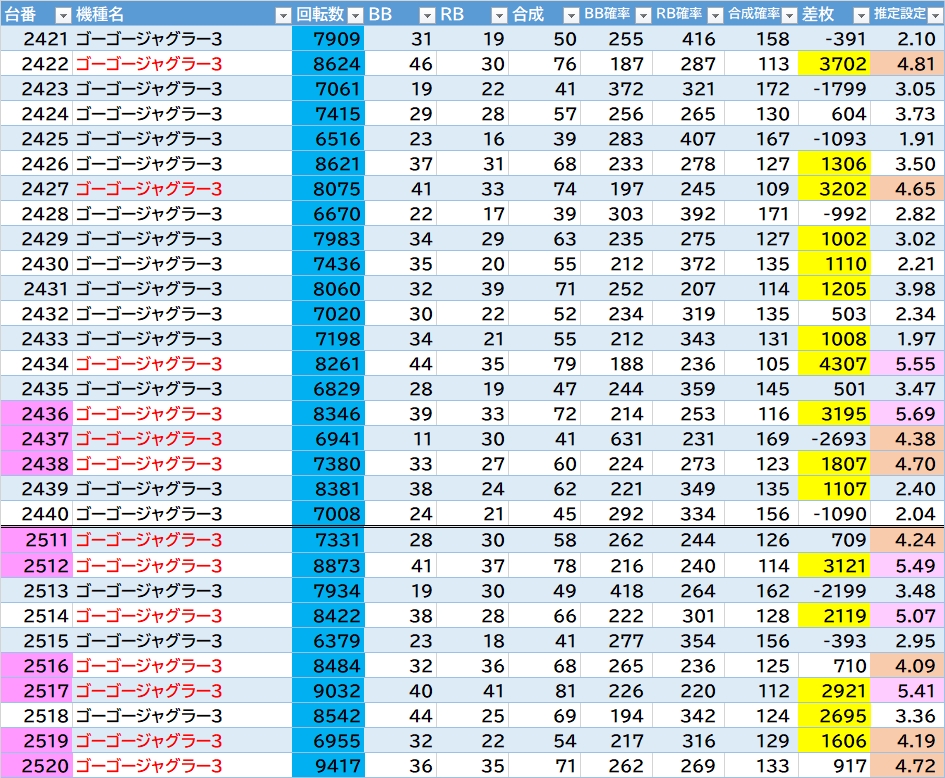Select estimated setting cell 4.72
The height and width of the screenshot is (778, 945).
pyautogui.click(x=908, y=766)
